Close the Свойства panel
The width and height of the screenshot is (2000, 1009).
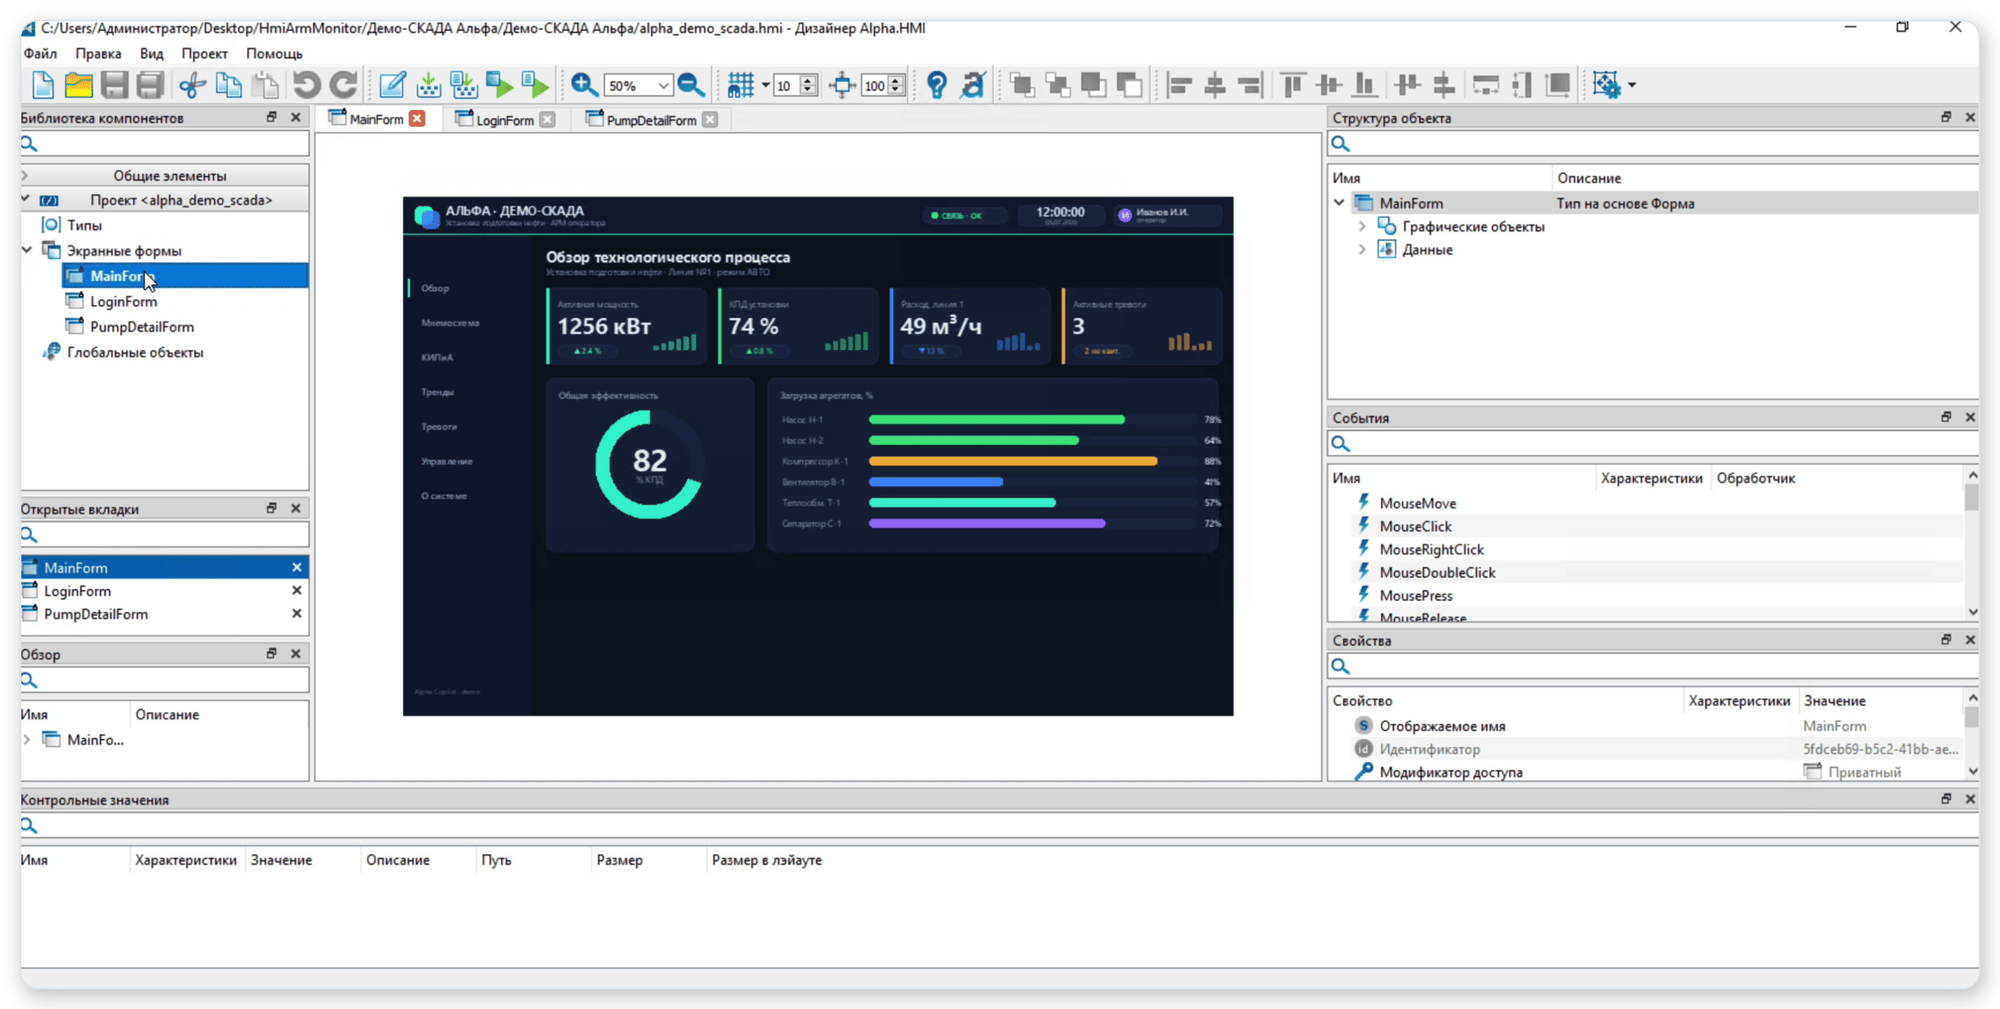pos(1970,640)
